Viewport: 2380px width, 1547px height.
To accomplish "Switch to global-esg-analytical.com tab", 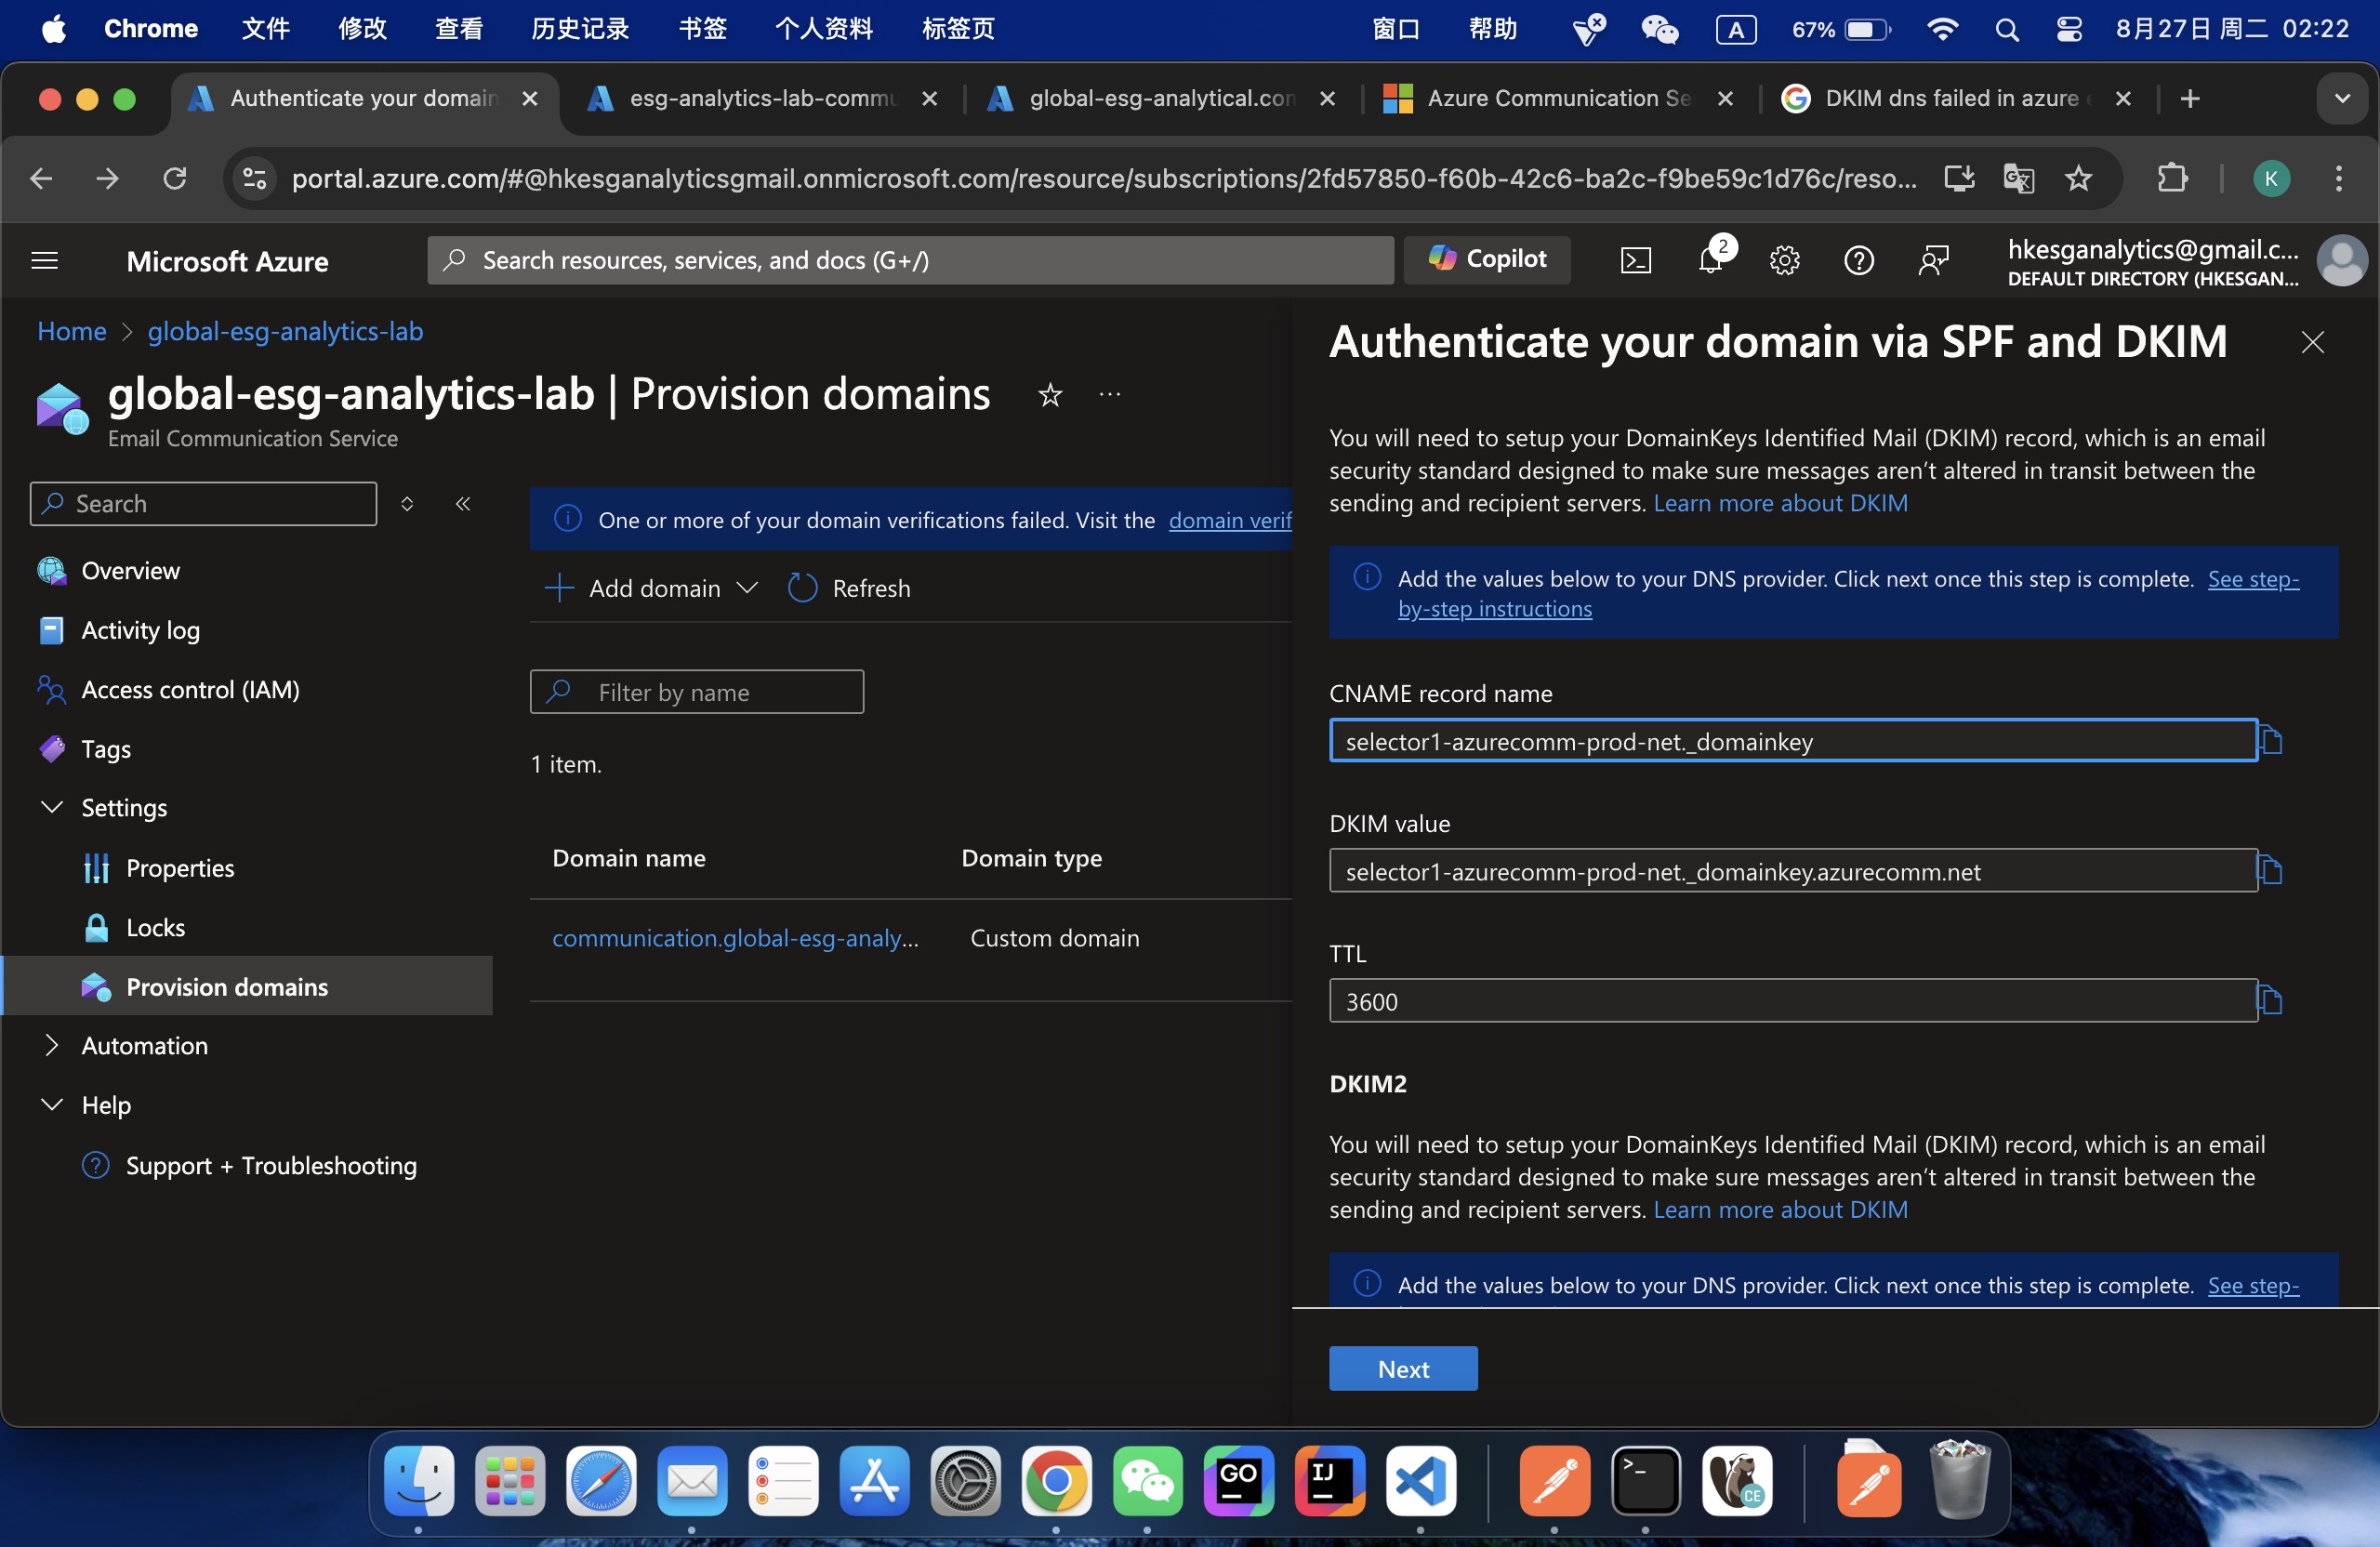I will coord(1160,99).
